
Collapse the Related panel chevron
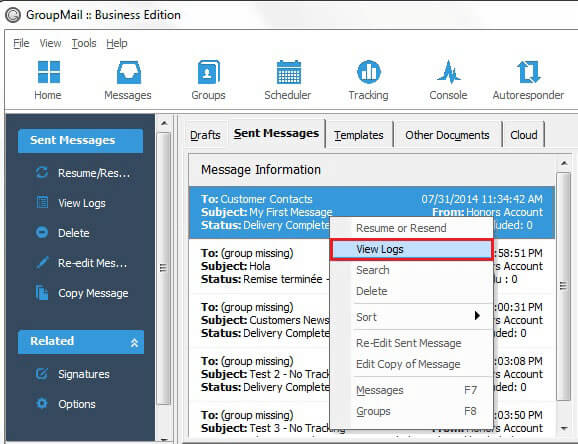(134, 343)
